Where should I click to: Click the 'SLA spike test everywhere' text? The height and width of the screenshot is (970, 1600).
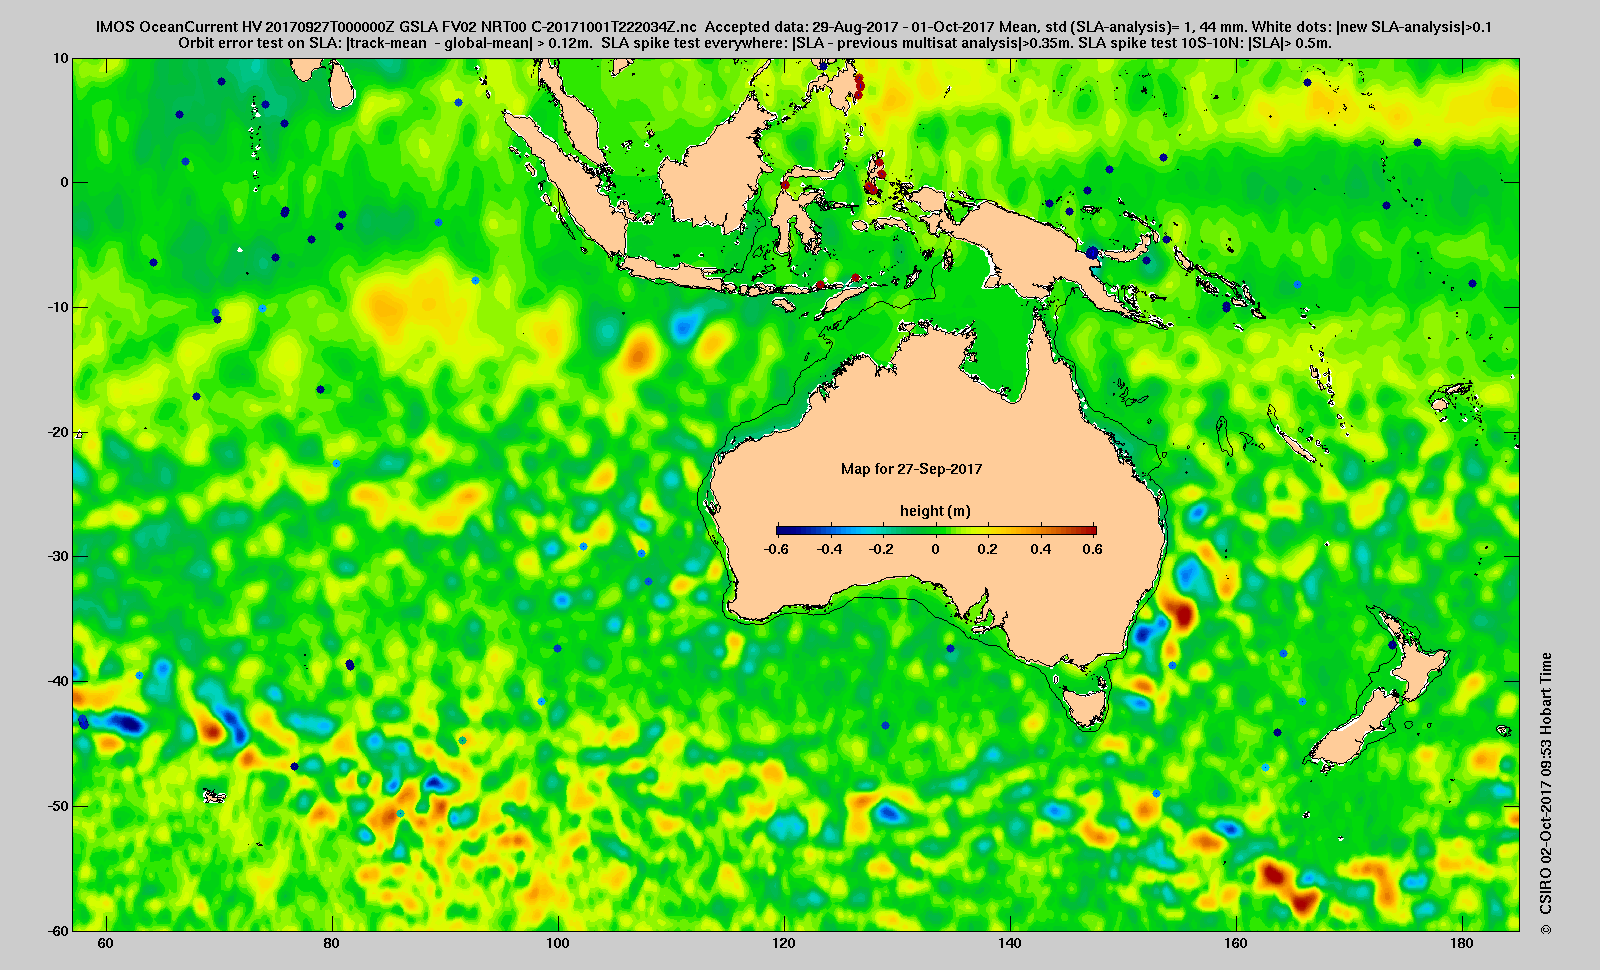(x=695, y=43)
